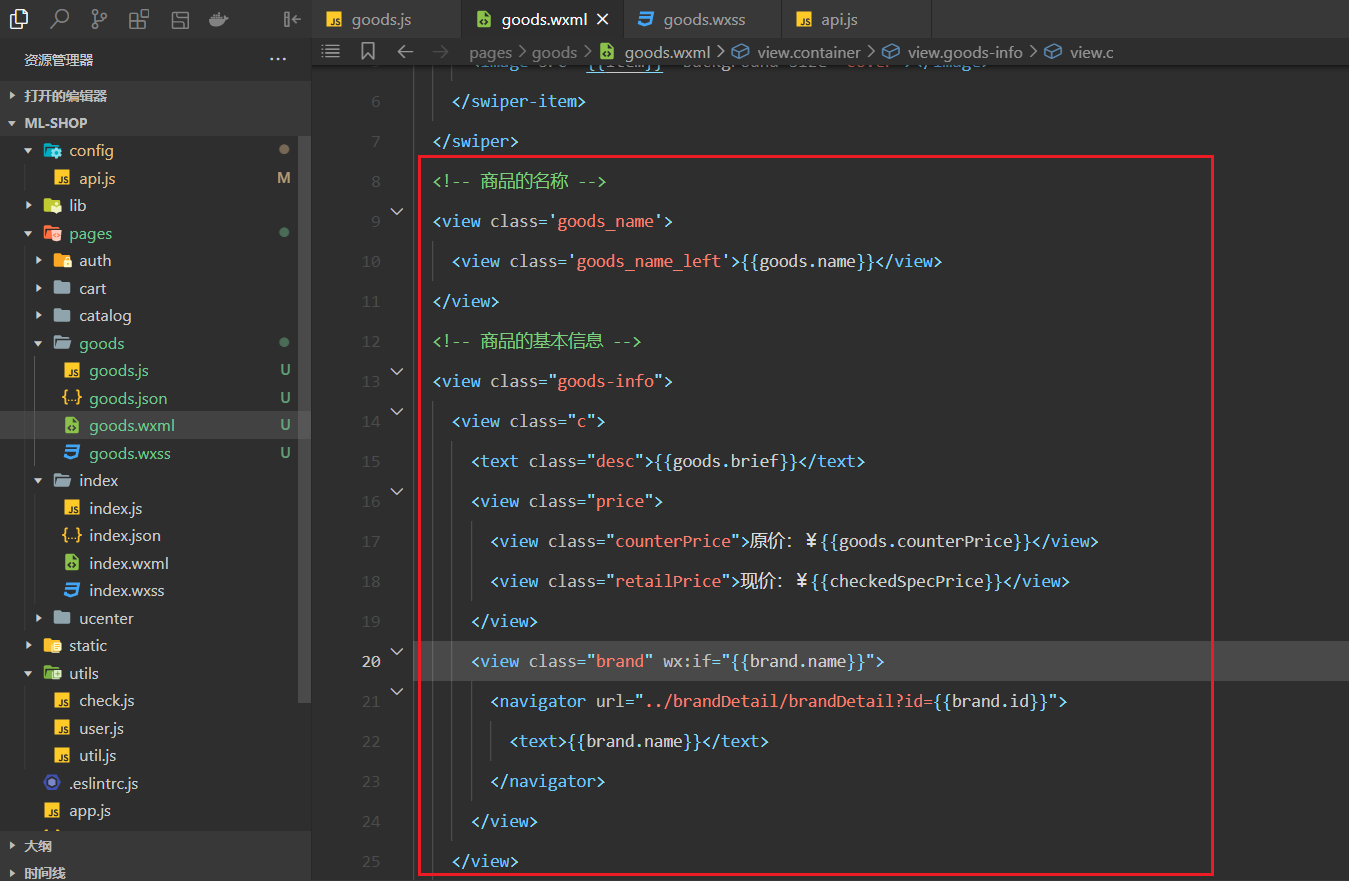This screenshot has width=1349, height=881.
Task: Expand the 大纲 outline section
Action: point(155,846)
